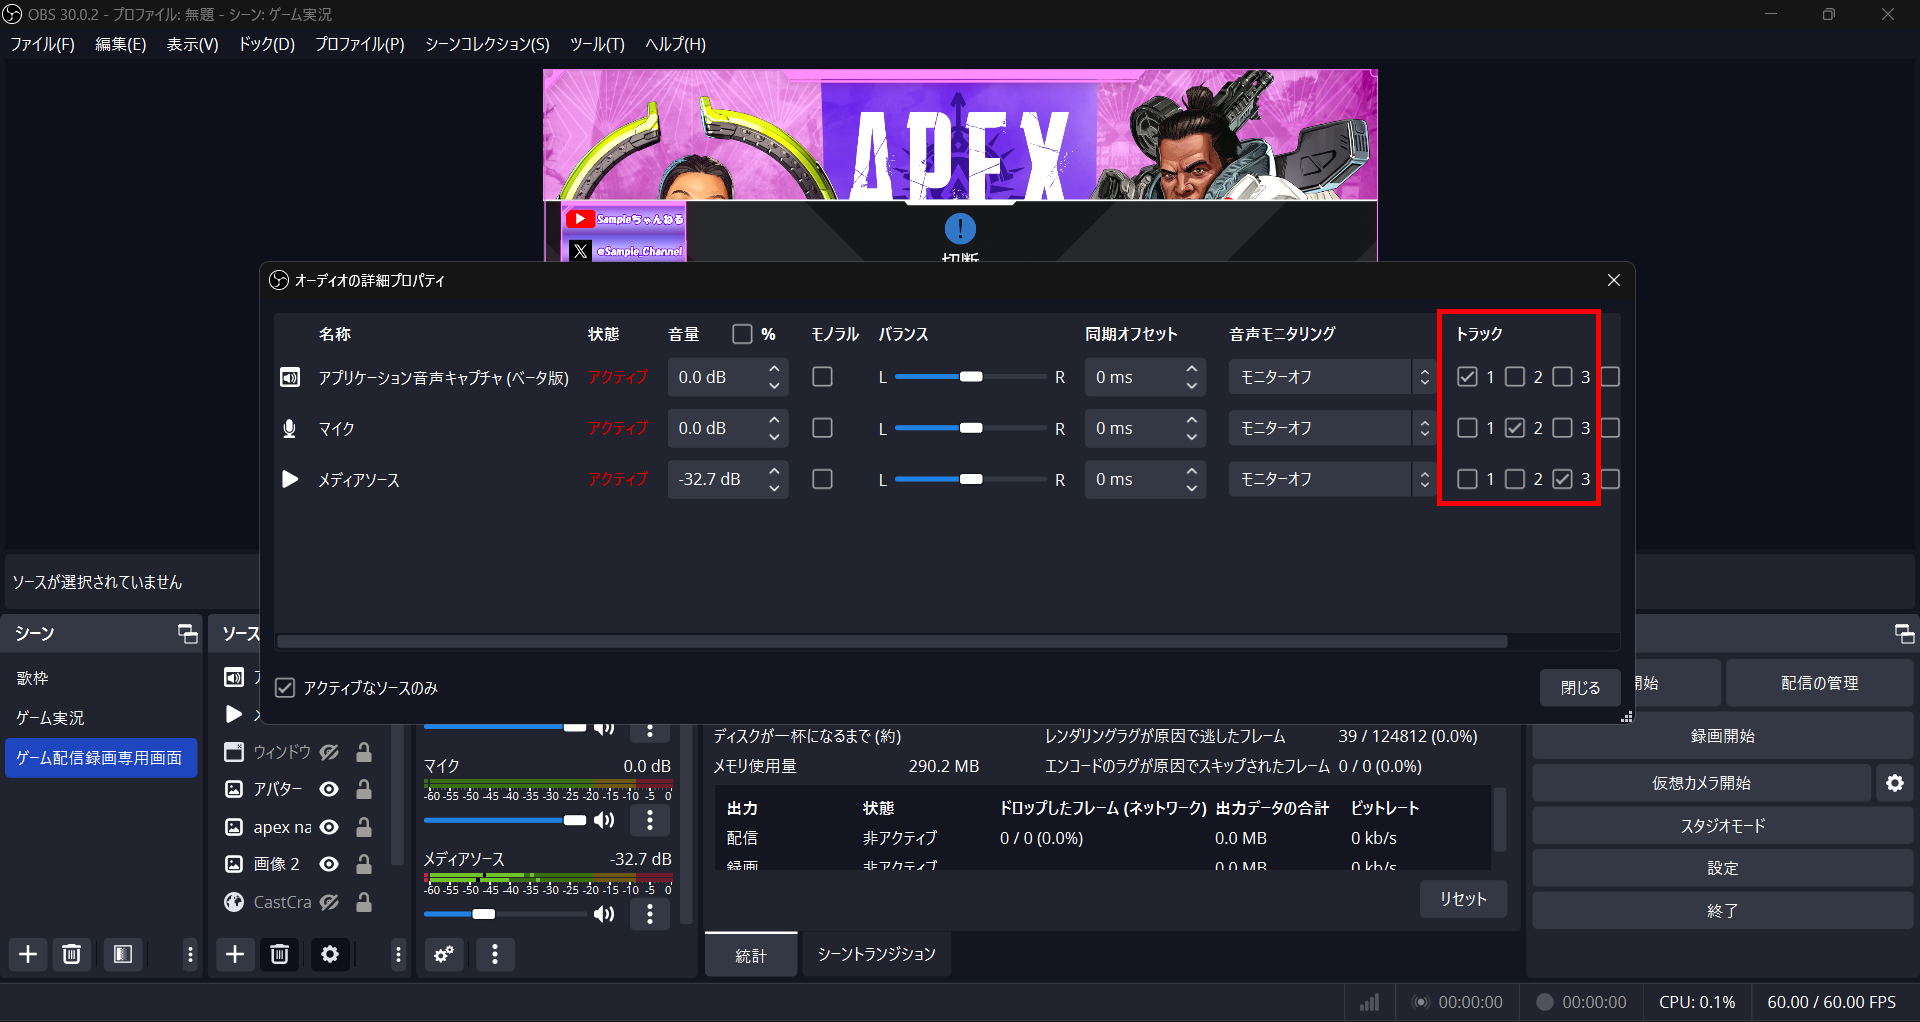1920x1022 pixels.
Task: Adjust balance slider for メディアソース row
Action: pyautogui.click(x=971, y=479)
